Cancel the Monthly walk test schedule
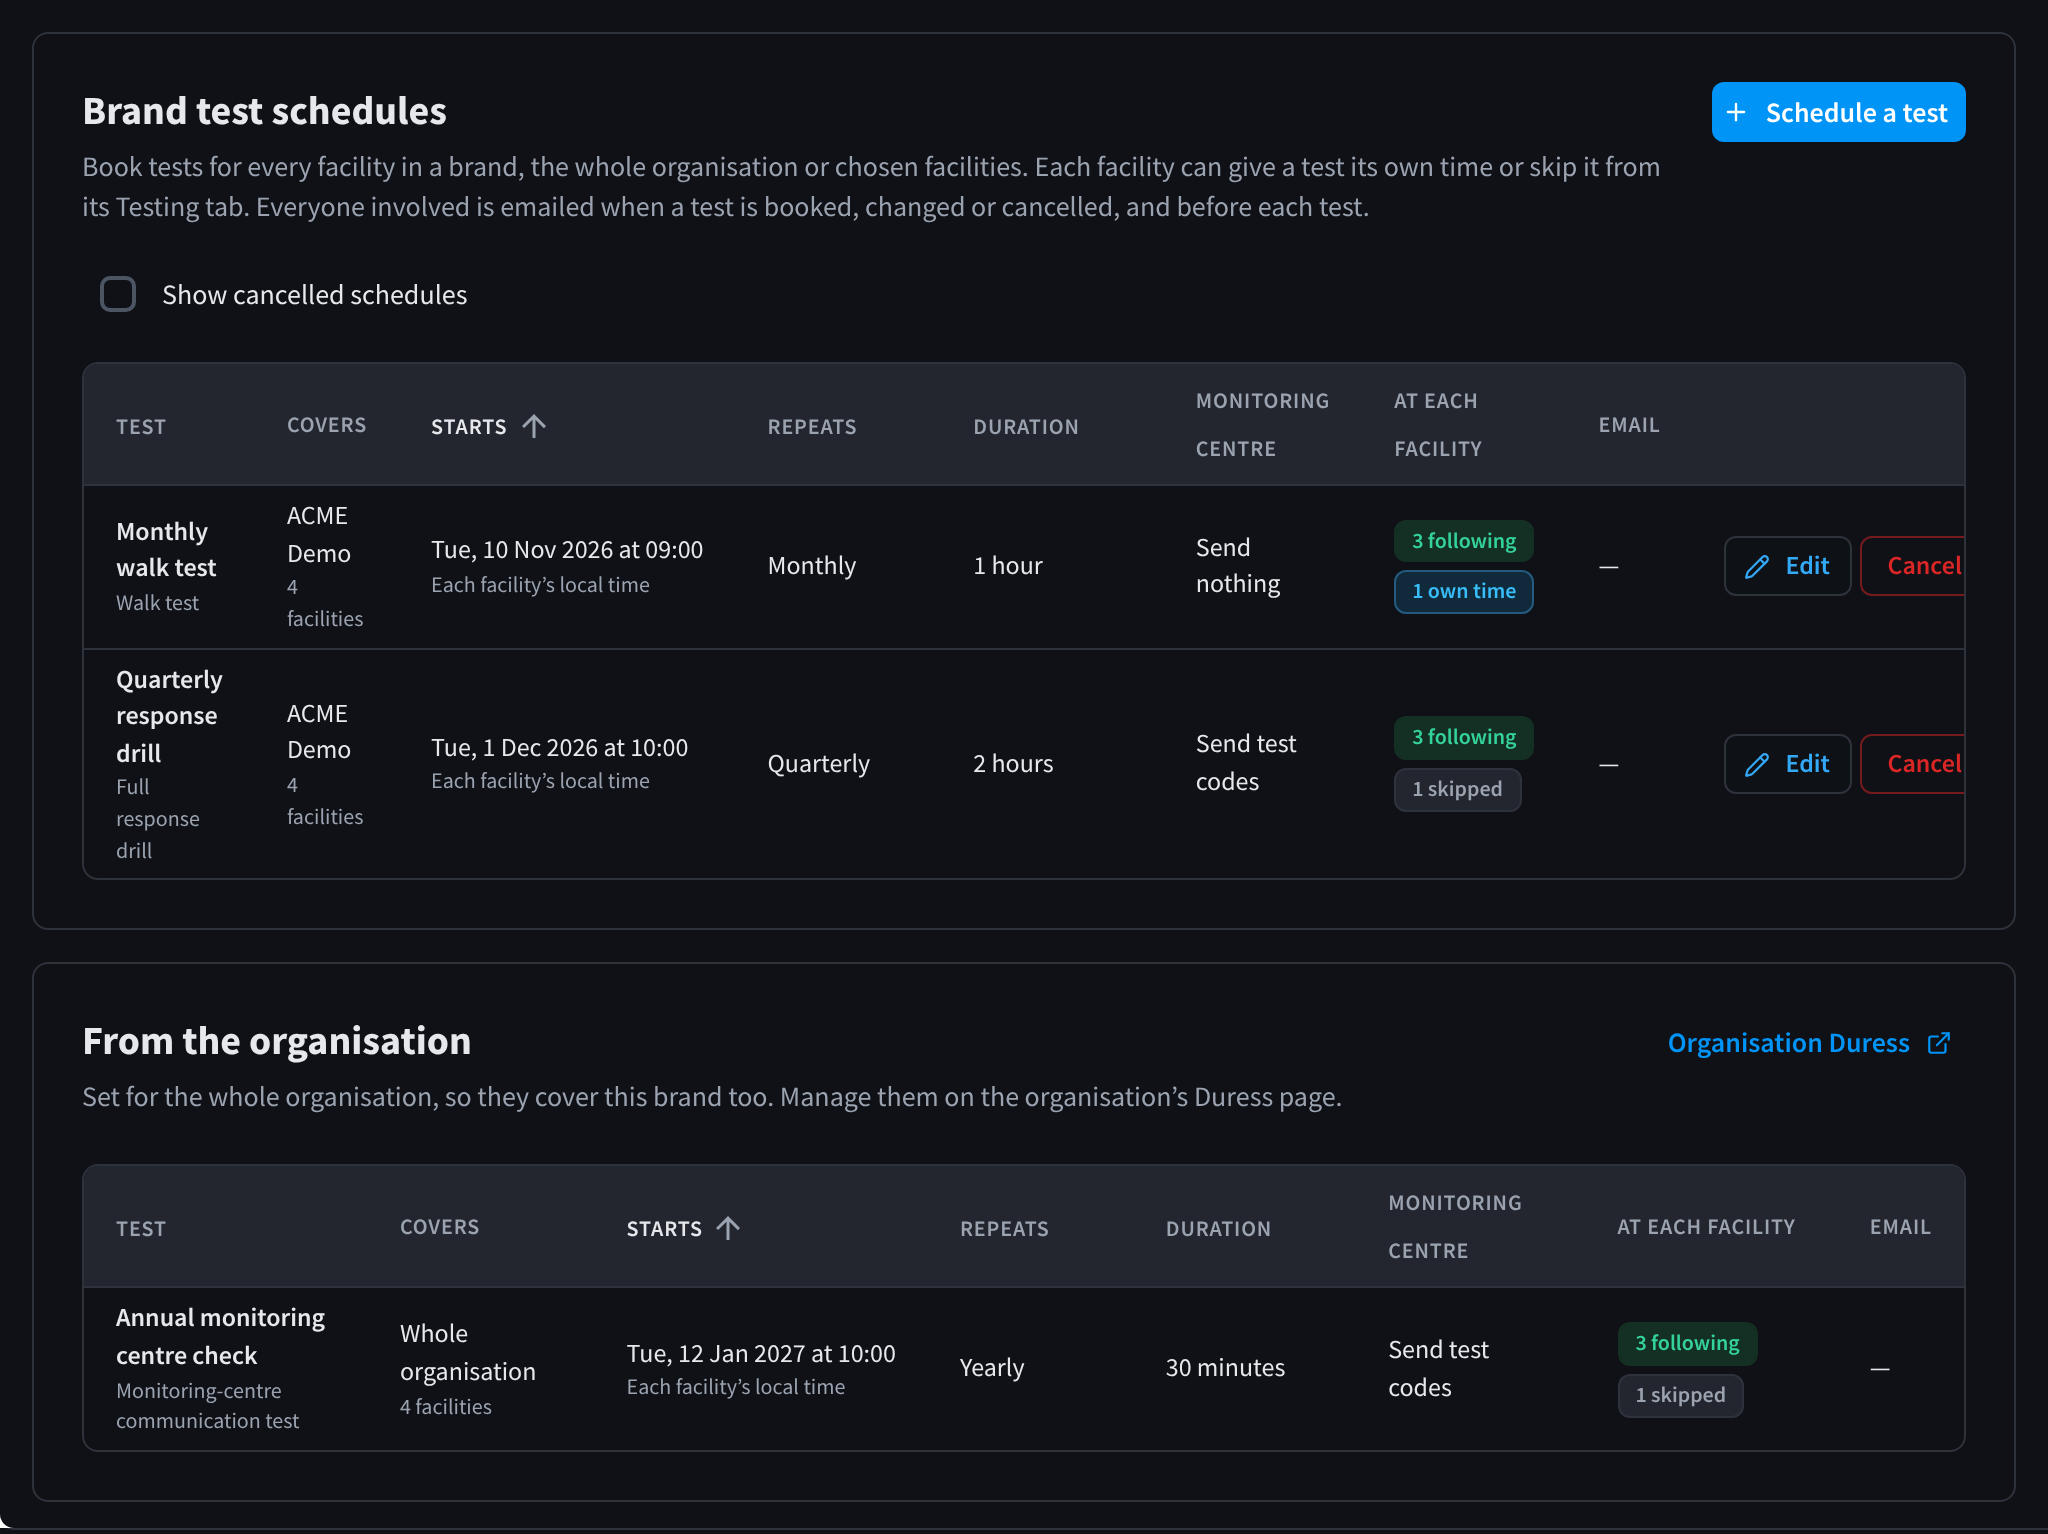 point(1912,566)
